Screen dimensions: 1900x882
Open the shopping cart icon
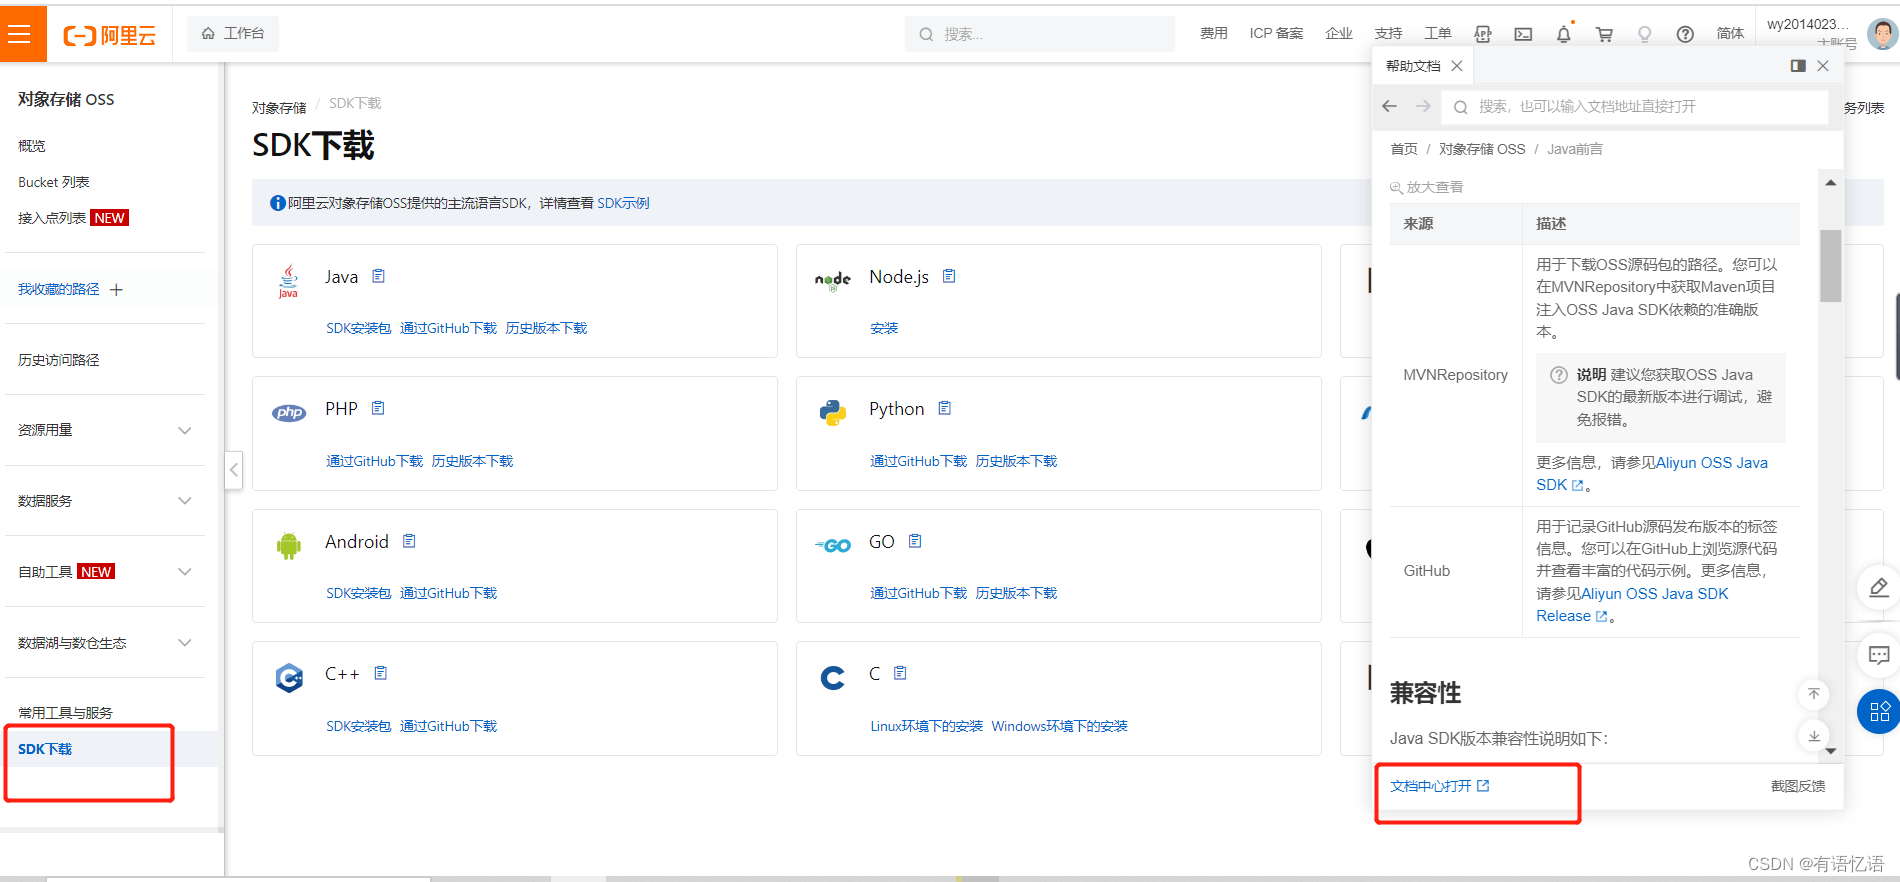pos(1604,34)
